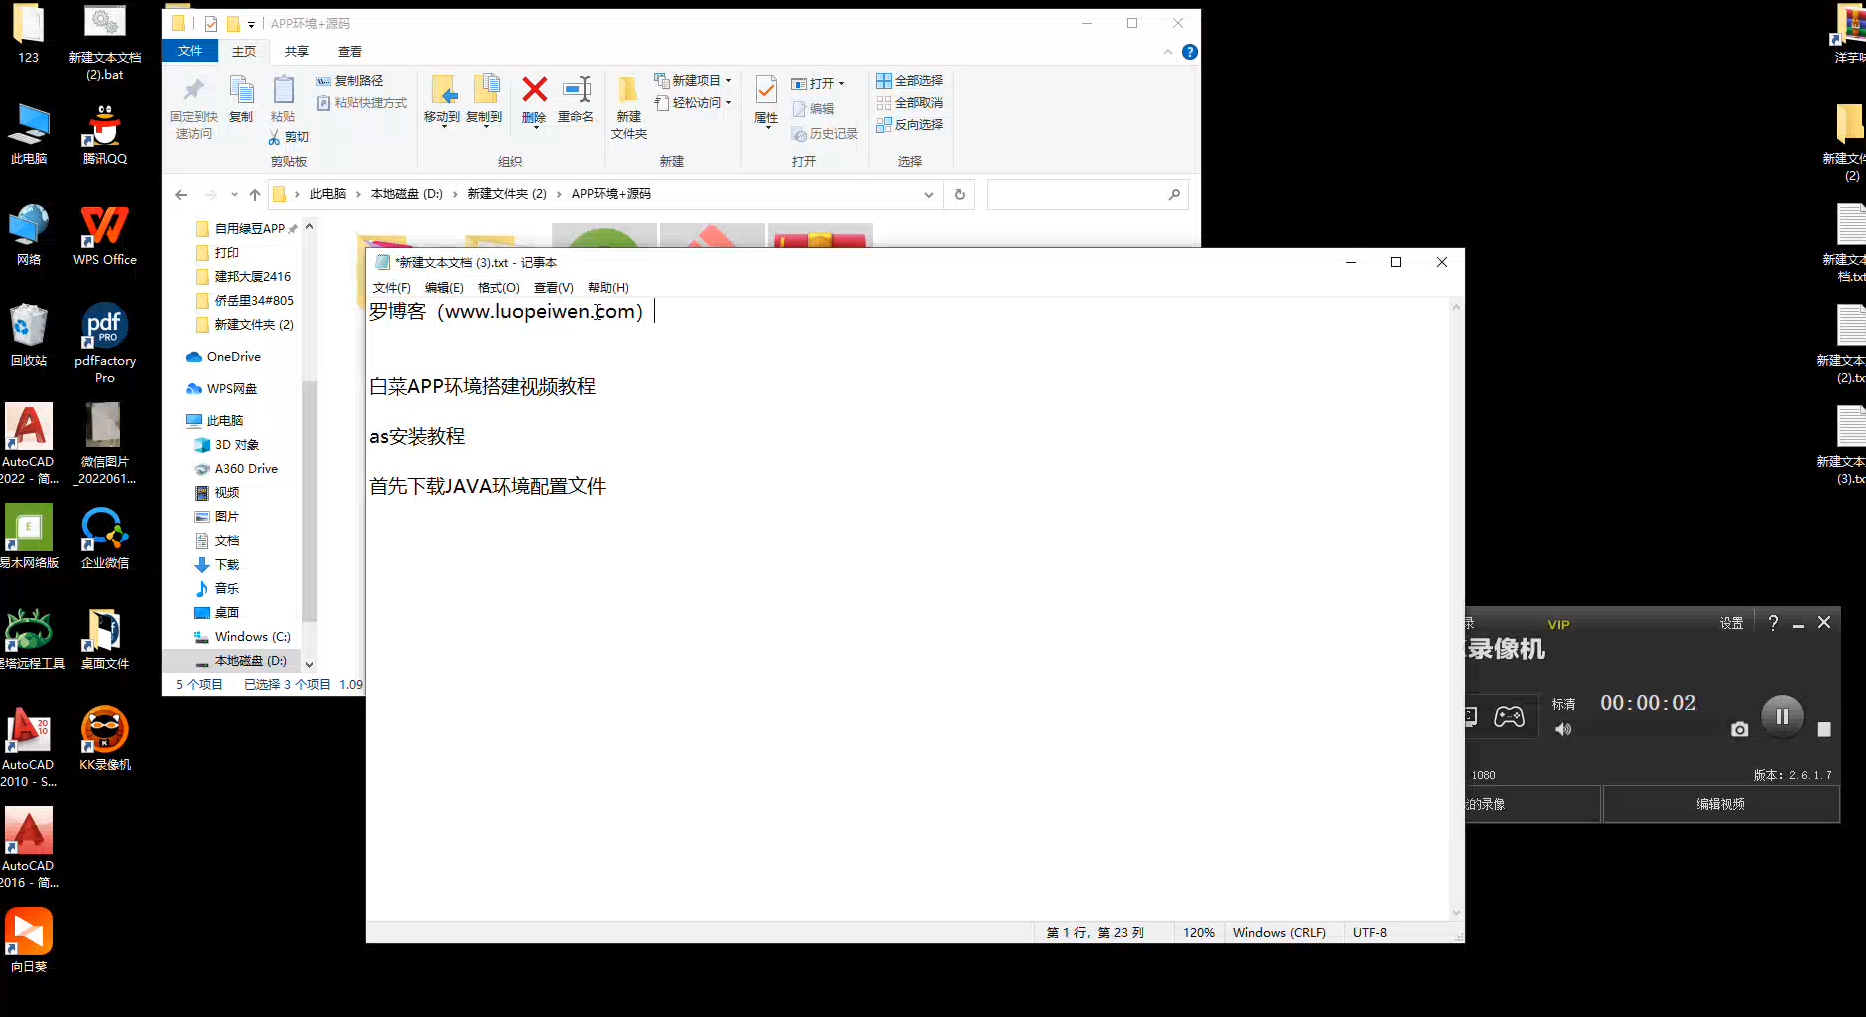1866x1017 pixels.
Task: Pause recording in KK recorder
Action: pos(1781,716)
